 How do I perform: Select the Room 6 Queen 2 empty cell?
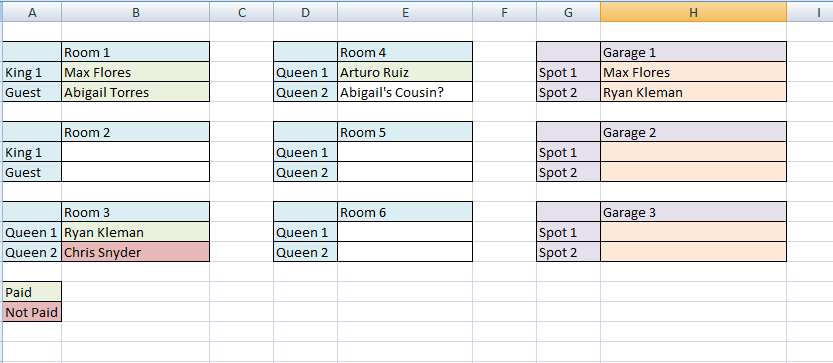click(x=405, y=252)
